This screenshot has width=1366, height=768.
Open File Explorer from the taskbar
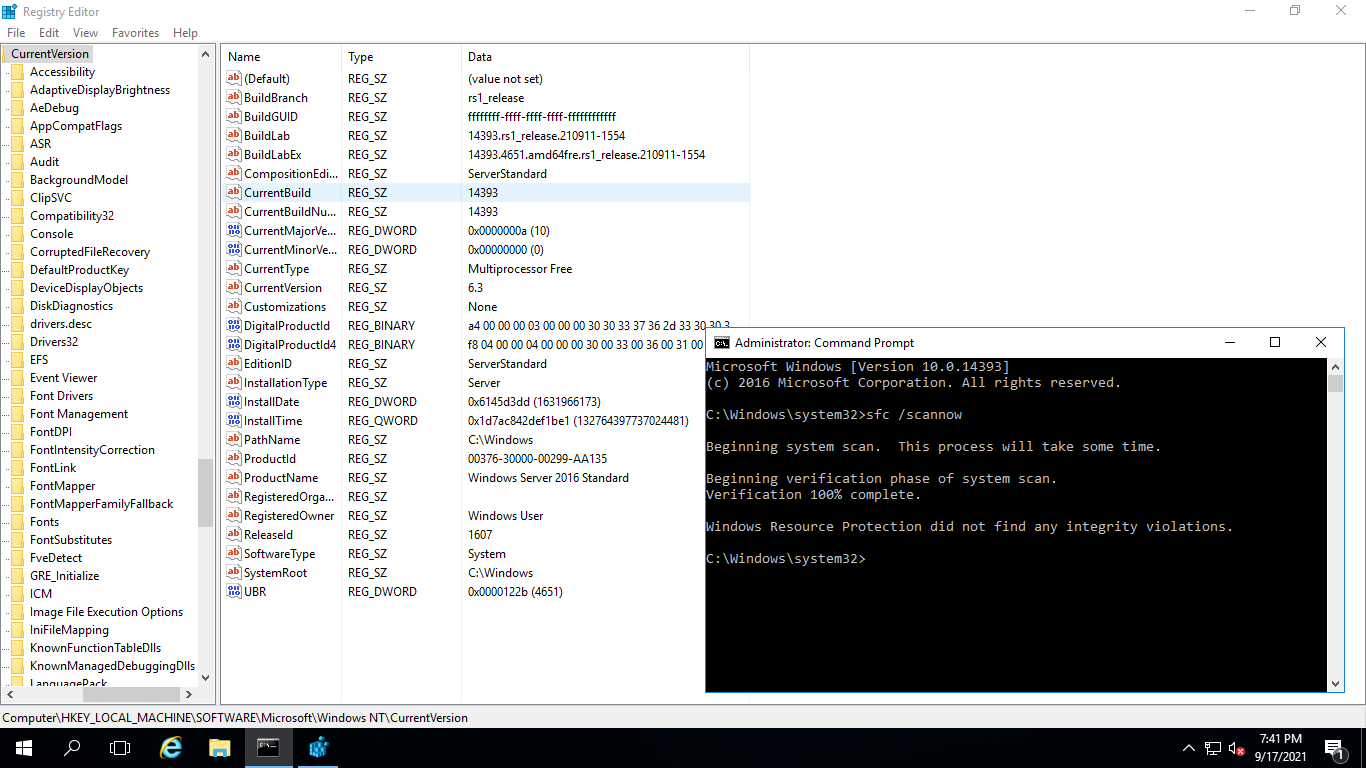tap(220, 747)
